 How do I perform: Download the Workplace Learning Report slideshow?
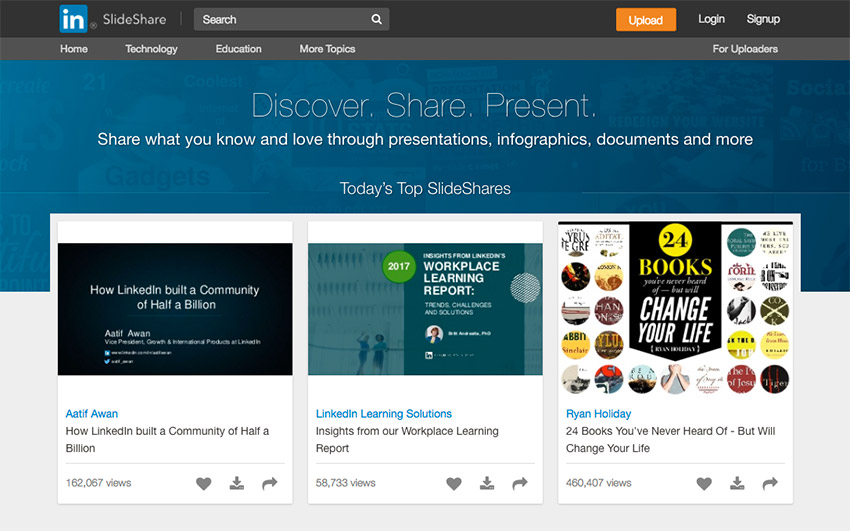pos(487,483)
